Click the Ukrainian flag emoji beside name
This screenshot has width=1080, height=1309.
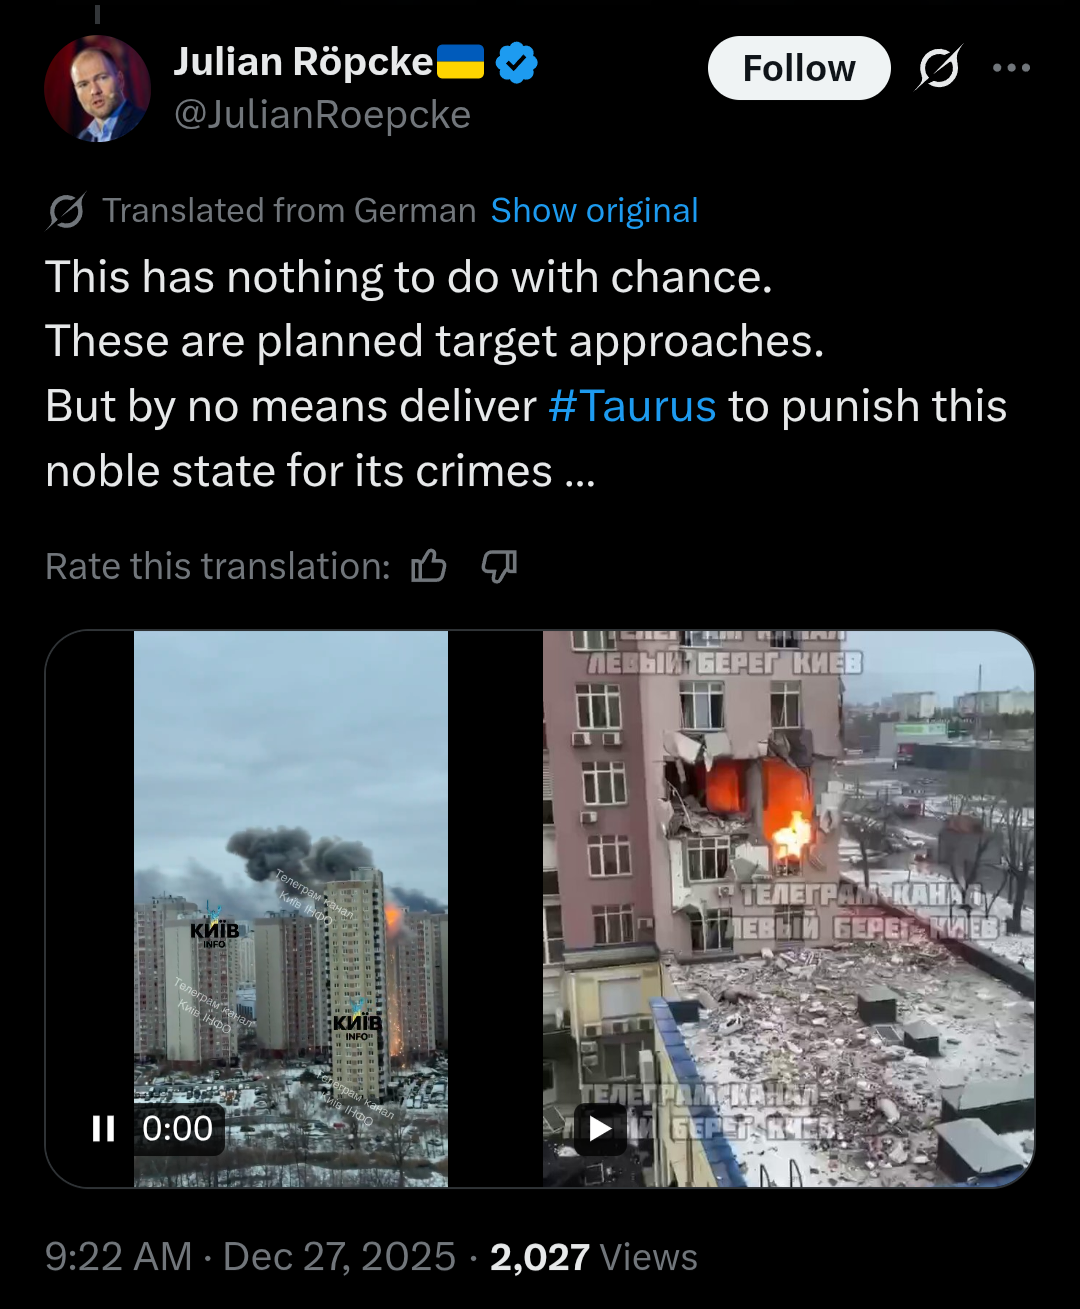(x=461, y=62)
